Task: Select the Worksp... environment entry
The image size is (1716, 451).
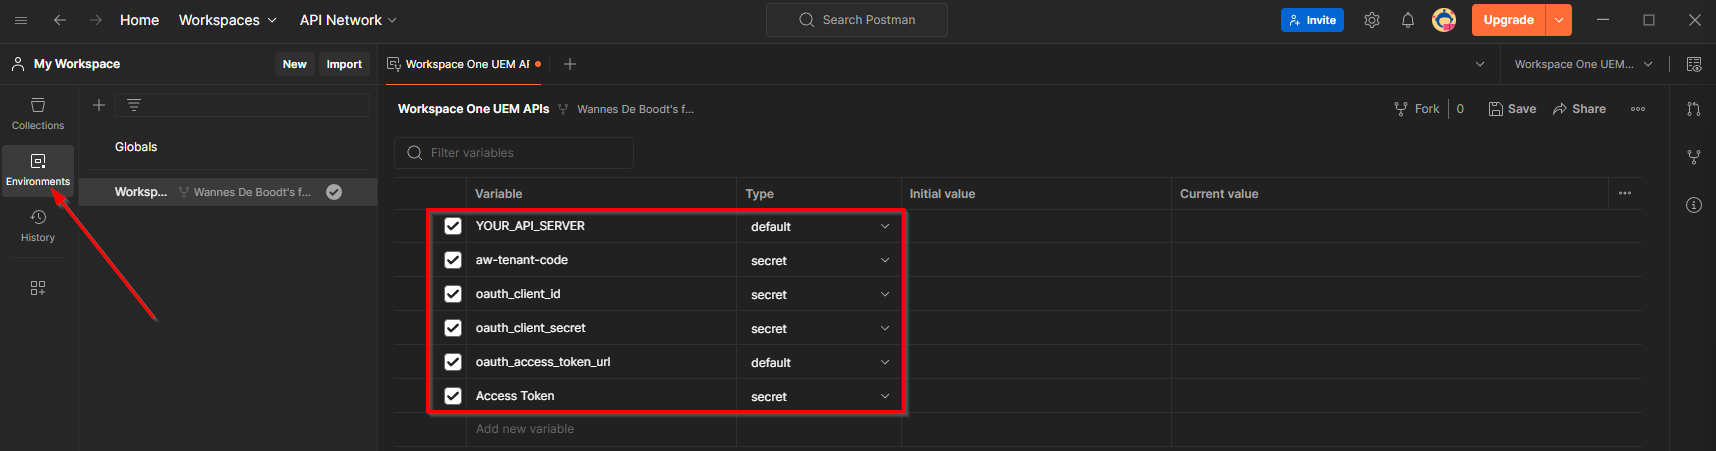Action: (228, 192)
